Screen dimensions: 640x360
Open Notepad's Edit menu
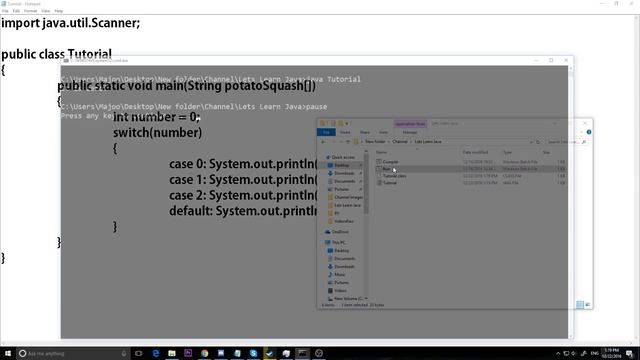coord(16,11)
